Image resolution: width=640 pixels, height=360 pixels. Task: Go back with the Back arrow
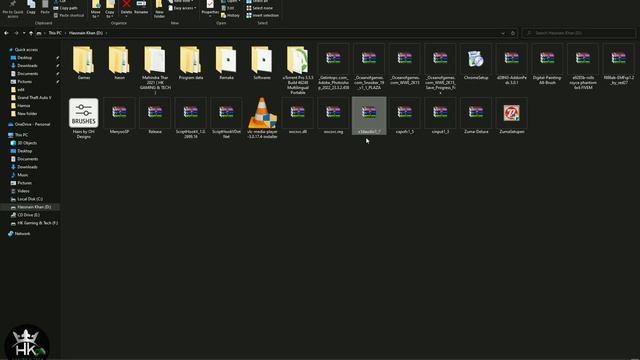[x=7, y=33]
